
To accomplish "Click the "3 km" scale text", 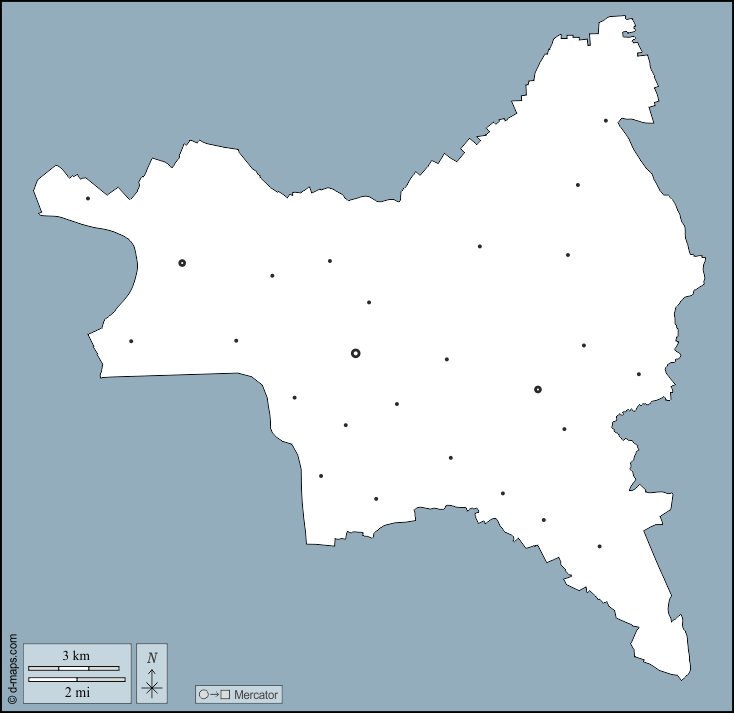I will pos(76,656).
